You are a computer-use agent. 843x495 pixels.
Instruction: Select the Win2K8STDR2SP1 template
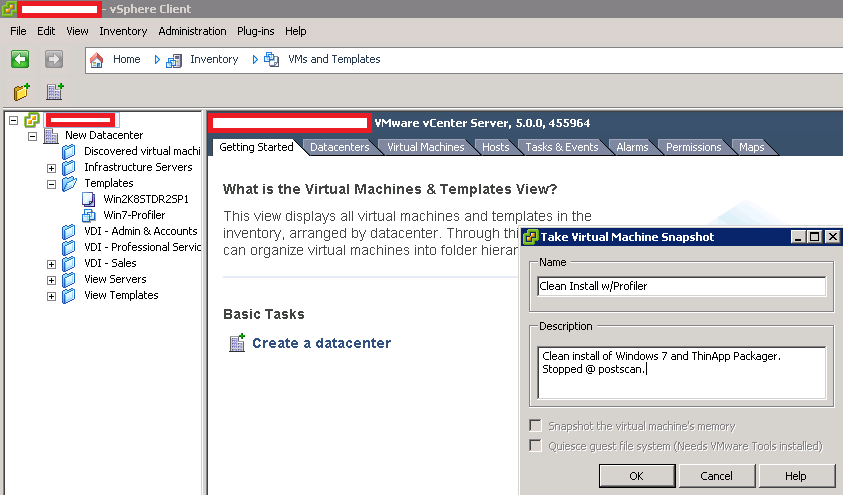(x=145, y=199)
